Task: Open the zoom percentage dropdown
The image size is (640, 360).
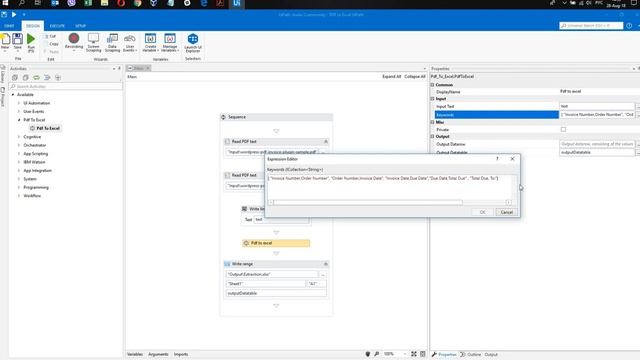Action: pyautogui.click(x=405, y=354)
